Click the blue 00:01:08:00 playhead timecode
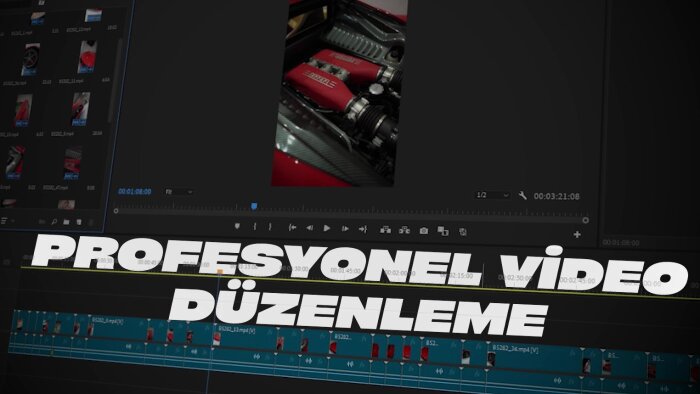The width and height of the screenshot is (700, 394). point(135,191)
